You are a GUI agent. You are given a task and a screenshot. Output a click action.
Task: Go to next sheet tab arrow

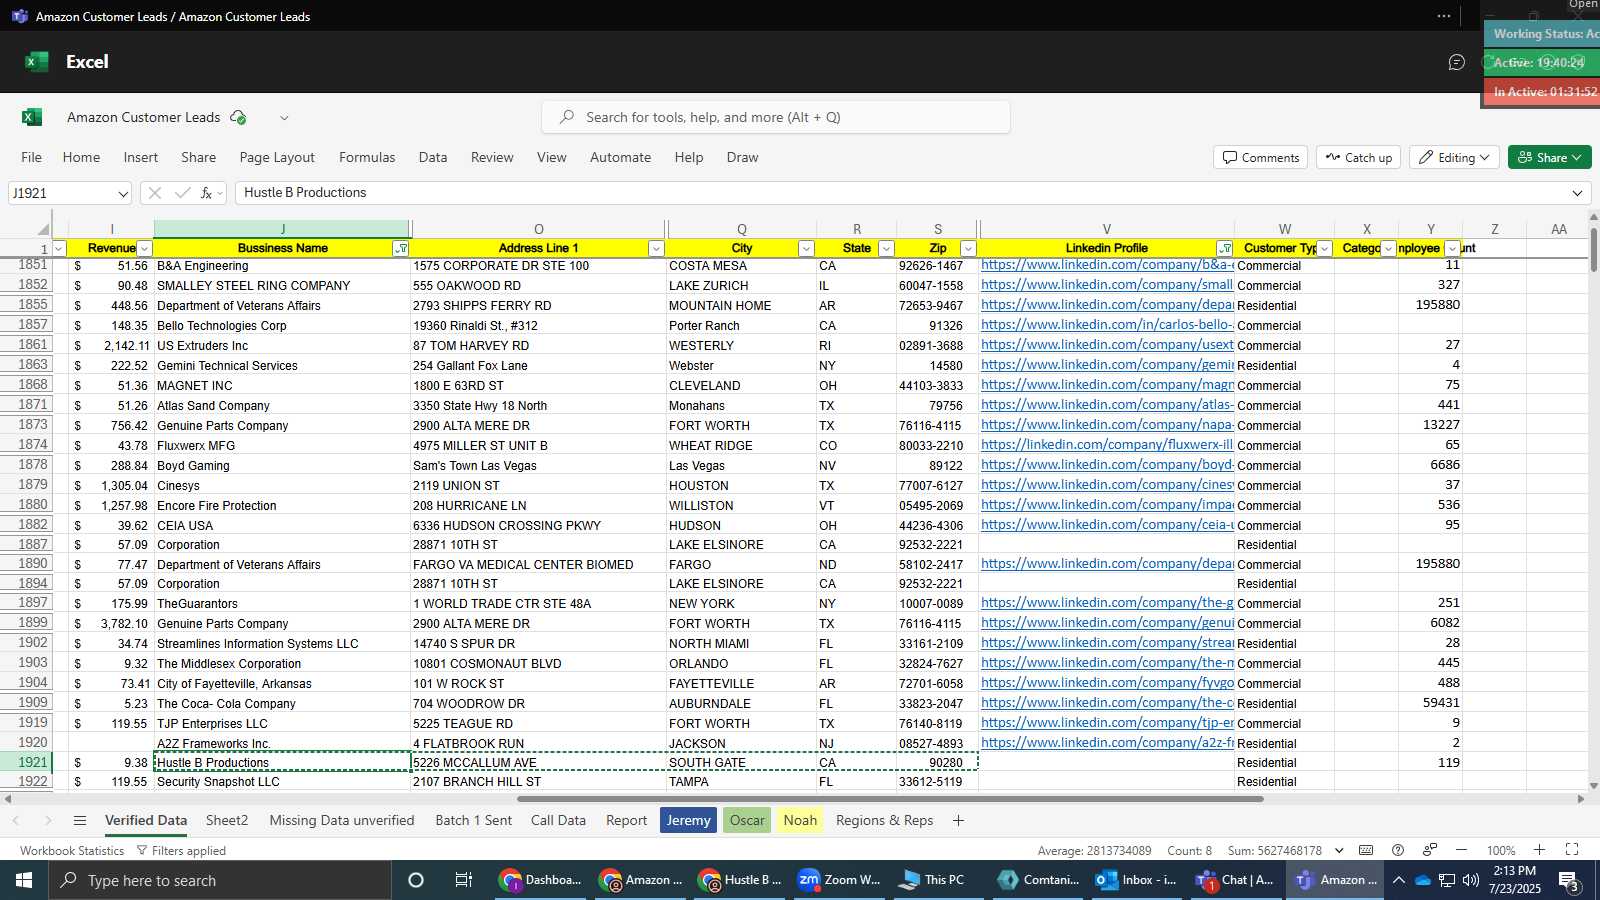tap(47, 821)
